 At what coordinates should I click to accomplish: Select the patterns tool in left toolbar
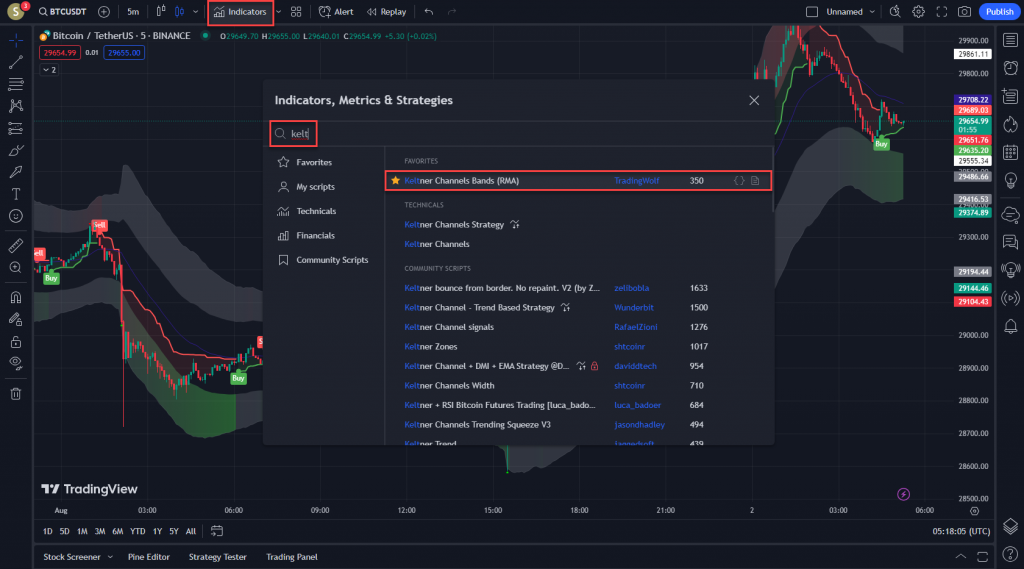pyautogui.click(x=16, y=106)
